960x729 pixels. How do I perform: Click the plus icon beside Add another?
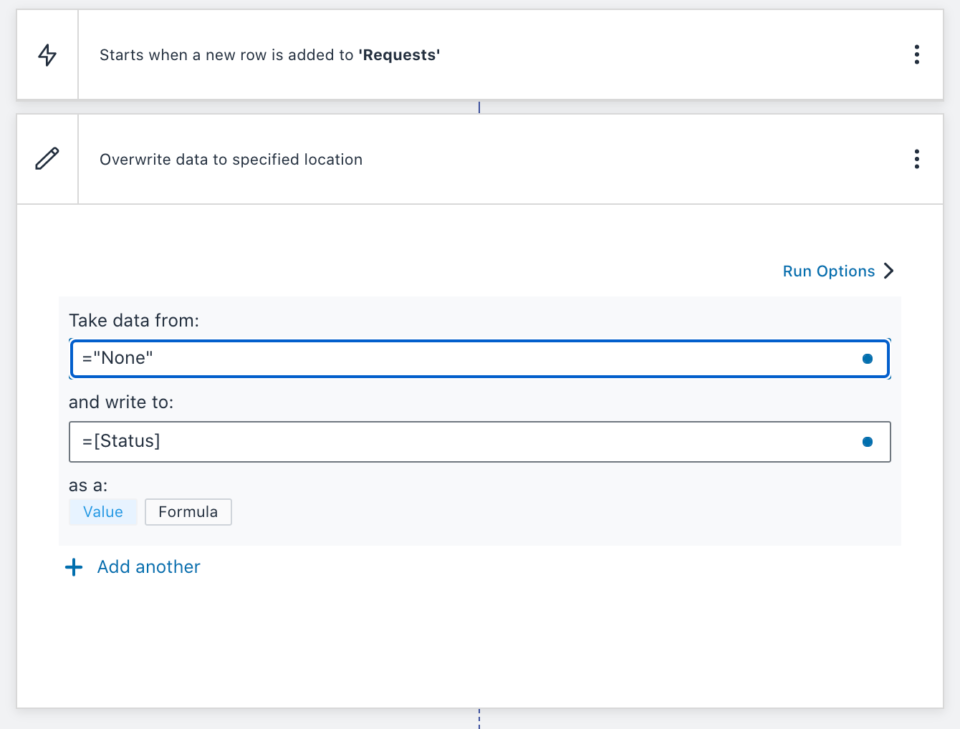point(74,567)
